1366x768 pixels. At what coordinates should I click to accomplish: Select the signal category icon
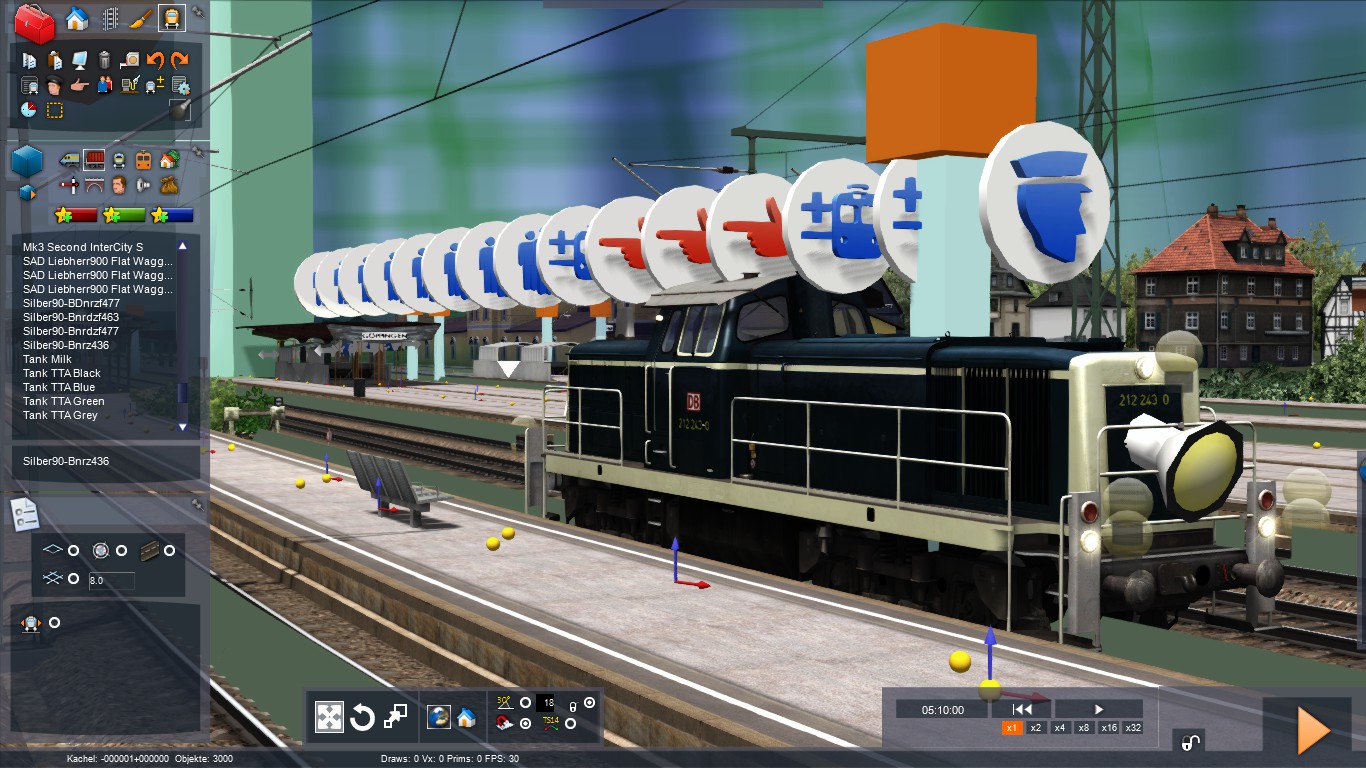70,184
